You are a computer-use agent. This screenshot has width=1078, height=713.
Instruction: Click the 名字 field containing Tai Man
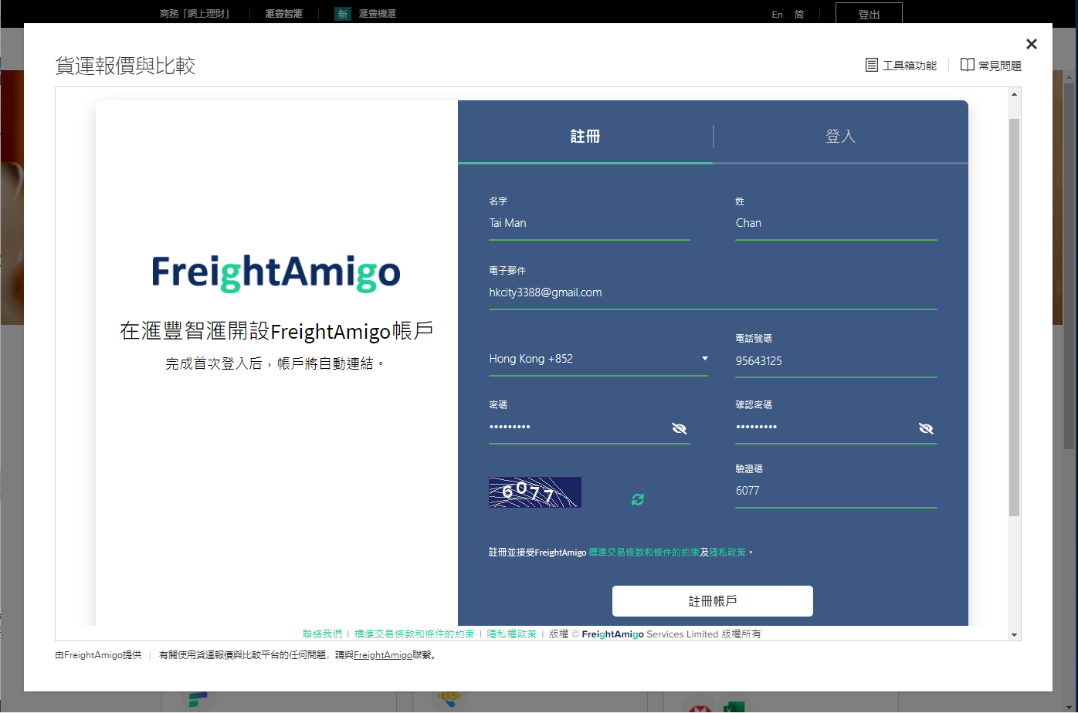tap(589, 223)
